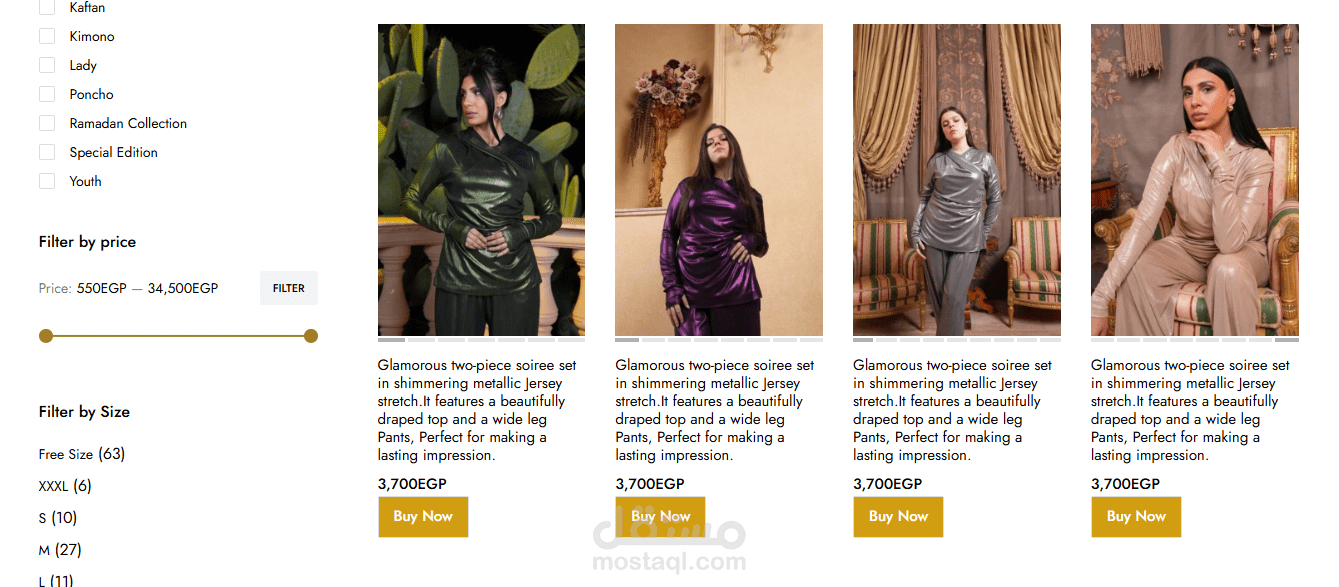1339x587 pixels.
Task: Enable the Ramadan Collection checkbox
Action: point(47,123)
